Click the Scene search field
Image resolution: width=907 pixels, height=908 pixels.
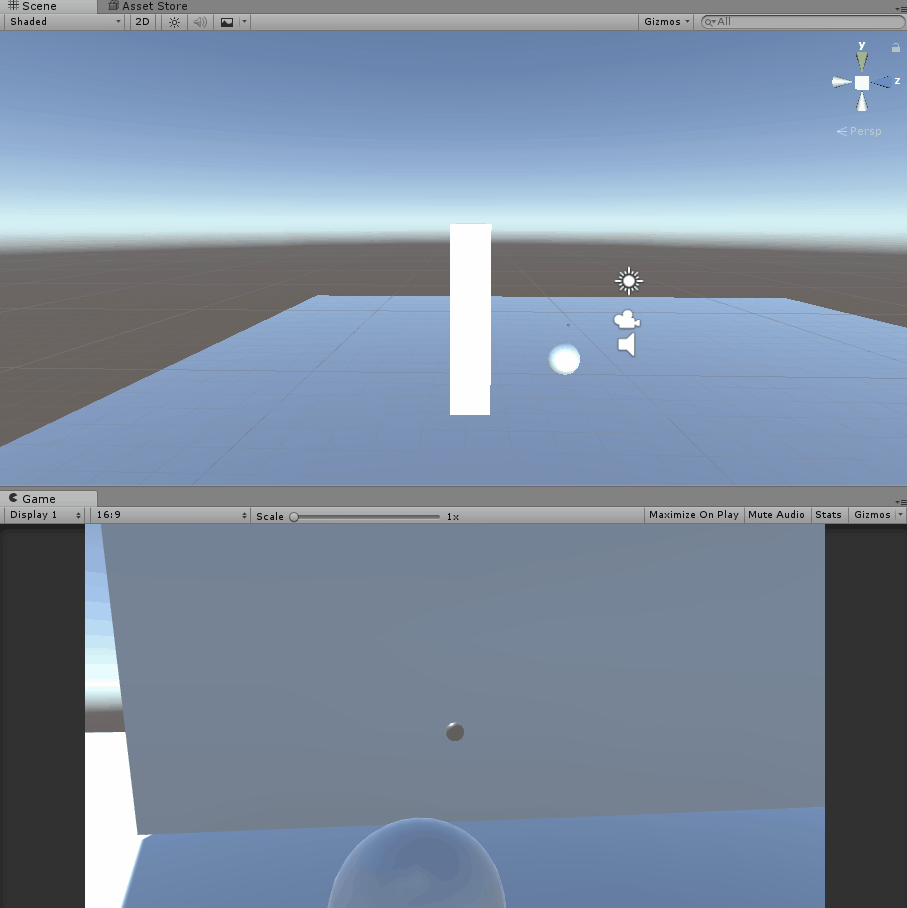(802, 22)
